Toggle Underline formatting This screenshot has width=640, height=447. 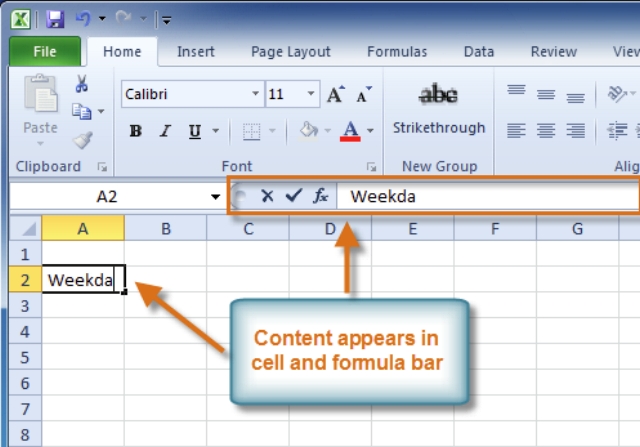tap(195, 131)
